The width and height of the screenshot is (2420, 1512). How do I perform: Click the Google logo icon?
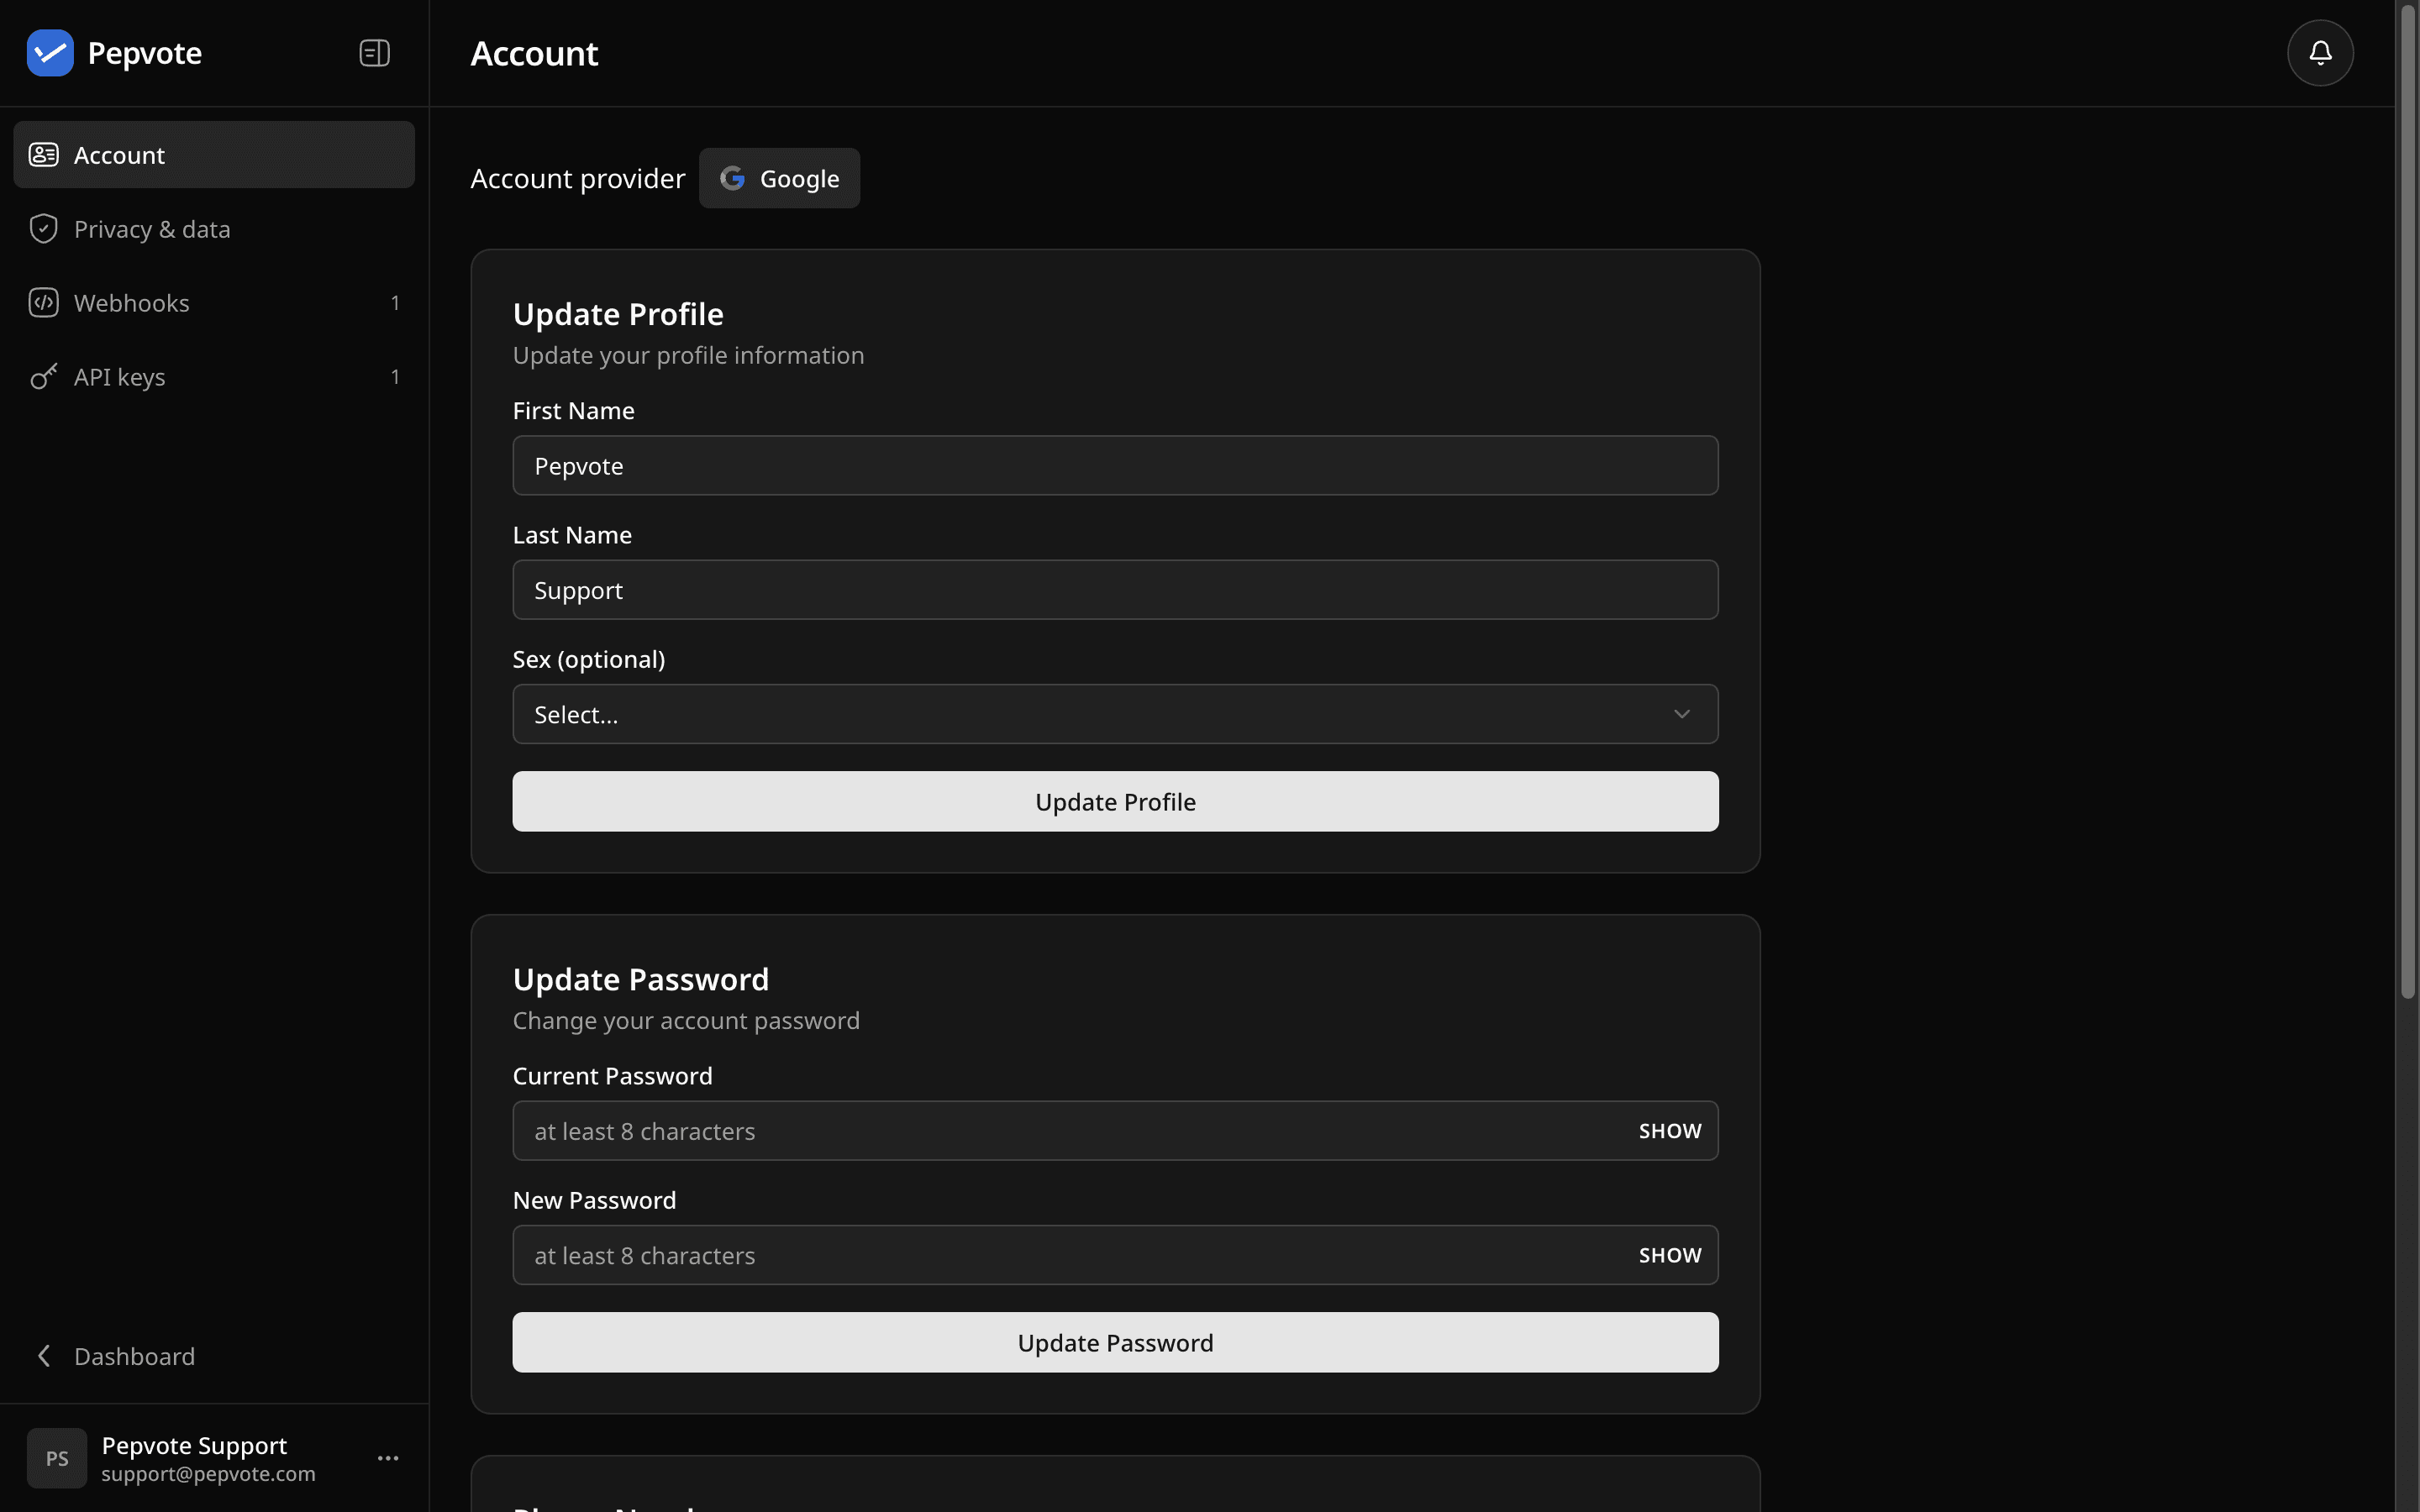click(733, 179)
